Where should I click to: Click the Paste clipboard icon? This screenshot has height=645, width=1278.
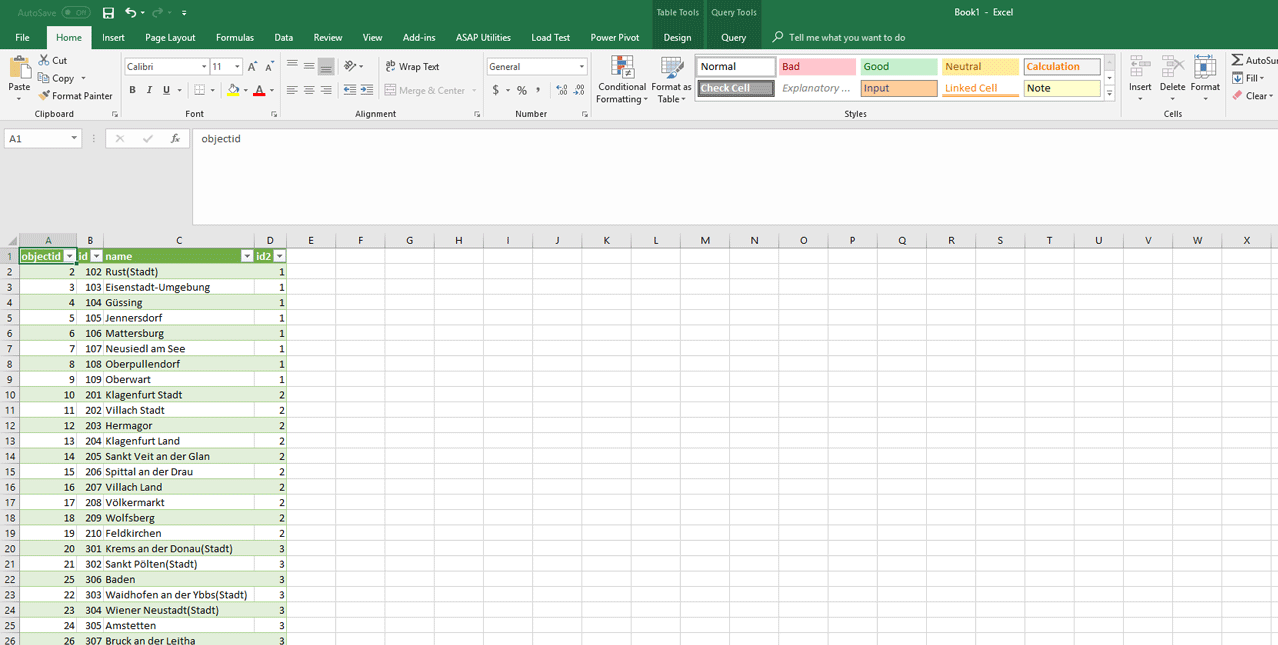coord(19,68)
